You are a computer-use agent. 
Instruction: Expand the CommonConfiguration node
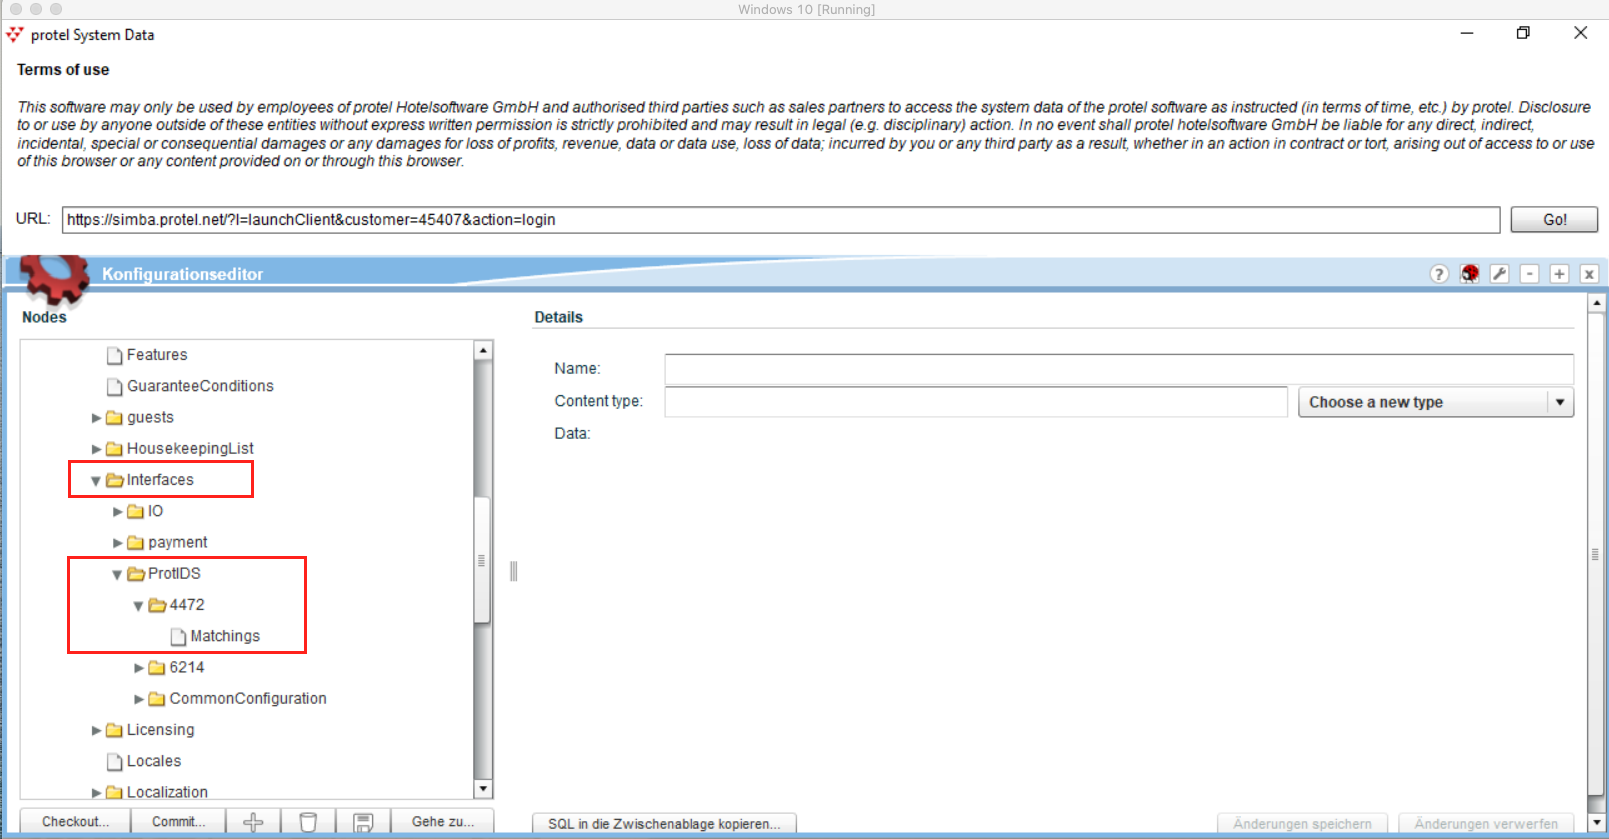point(139,699)
